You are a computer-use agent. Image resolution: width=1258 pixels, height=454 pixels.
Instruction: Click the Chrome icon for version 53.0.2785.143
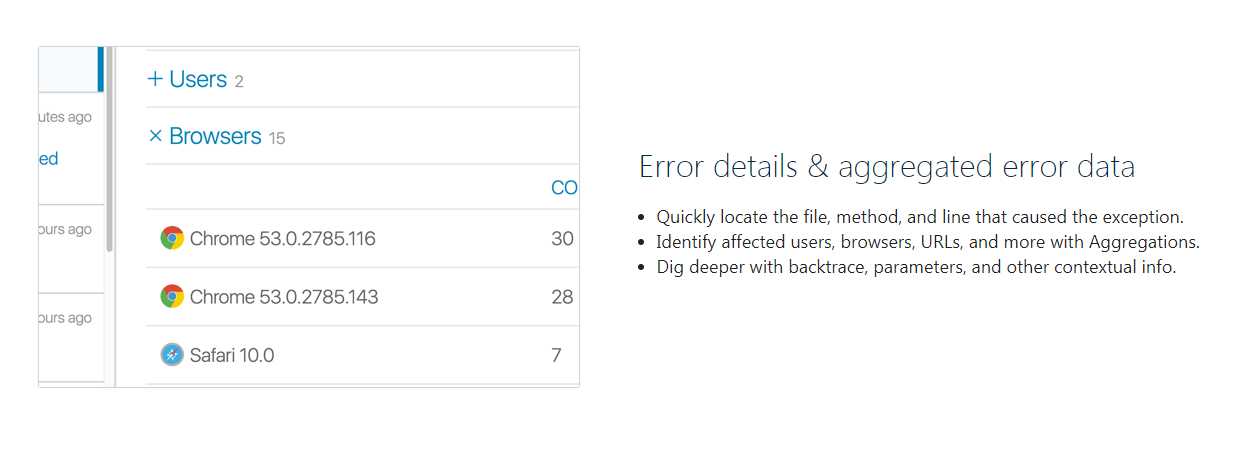[172, 297]
